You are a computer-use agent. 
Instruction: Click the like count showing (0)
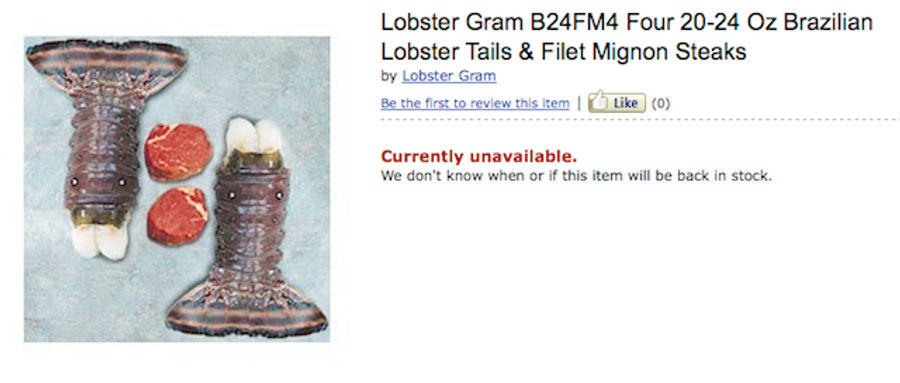pyautogui.click(x=661, y=103)
